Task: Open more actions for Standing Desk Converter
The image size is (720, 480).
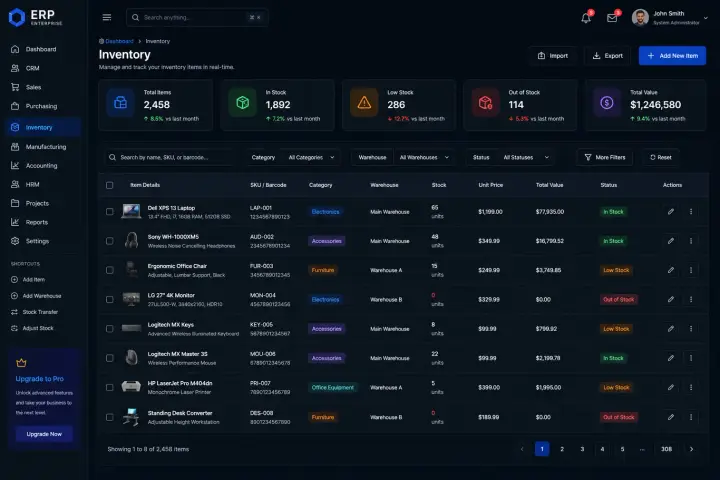Action: click(x=691, y=417)
